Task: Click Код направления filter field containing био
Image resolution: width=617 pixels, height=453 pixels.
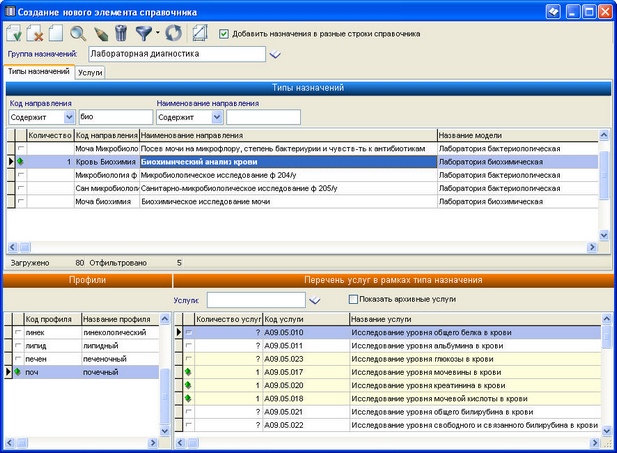Action: coord(116,117)
